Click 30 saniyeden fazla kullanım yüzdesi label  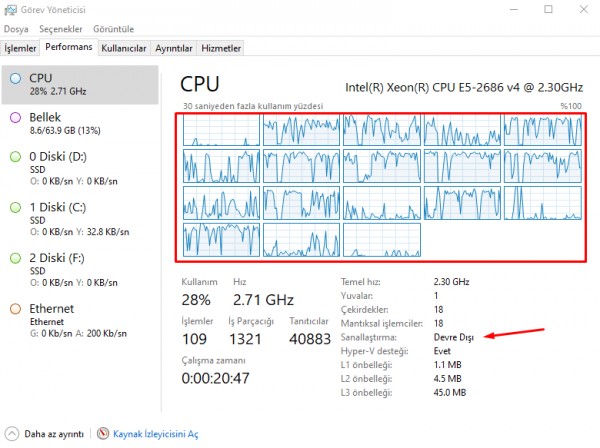pyautogui.click(x=253, y=106)
